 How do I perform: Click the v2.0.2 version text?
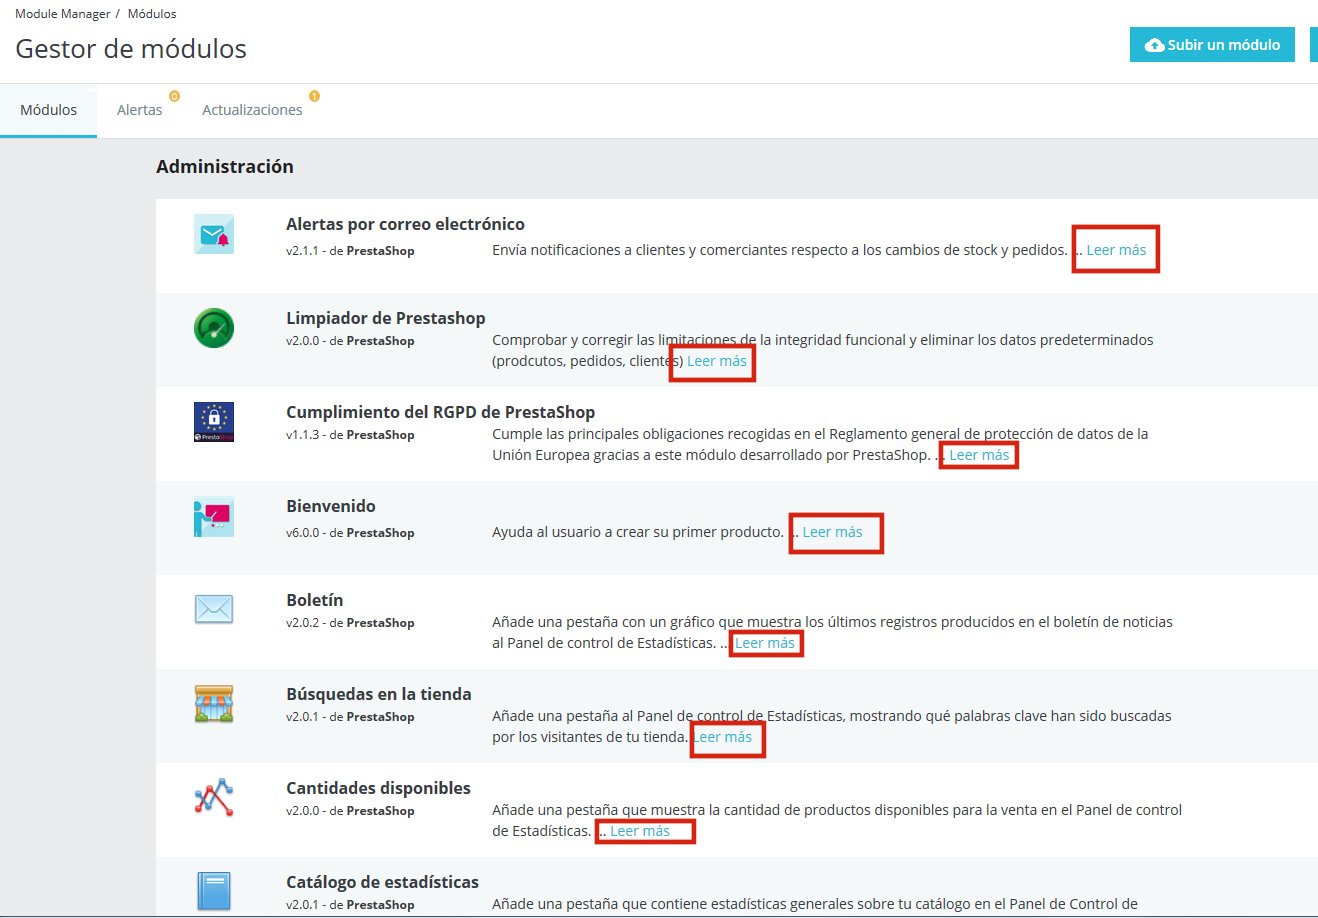tap(303, 623)
